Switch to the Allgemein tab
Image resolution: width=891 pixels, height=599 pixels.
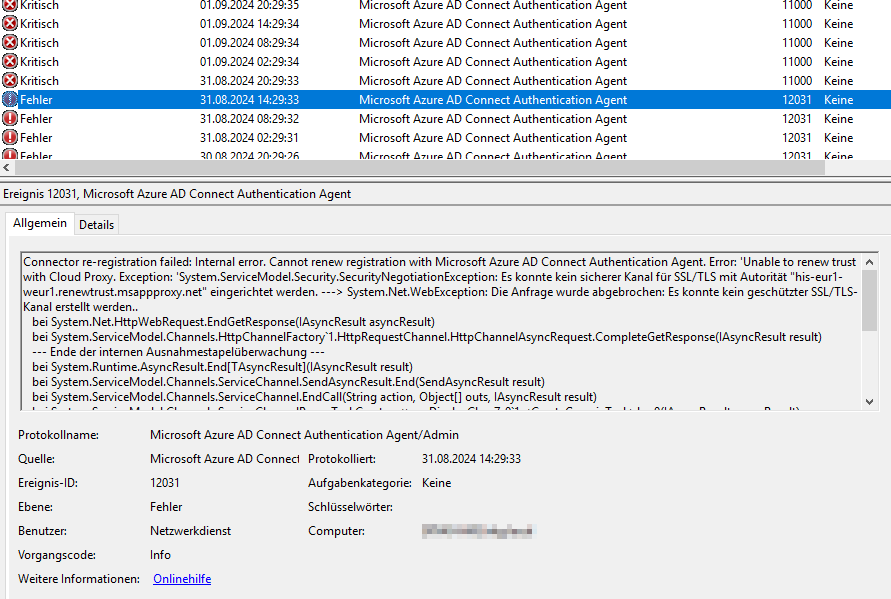pos(40,223)
